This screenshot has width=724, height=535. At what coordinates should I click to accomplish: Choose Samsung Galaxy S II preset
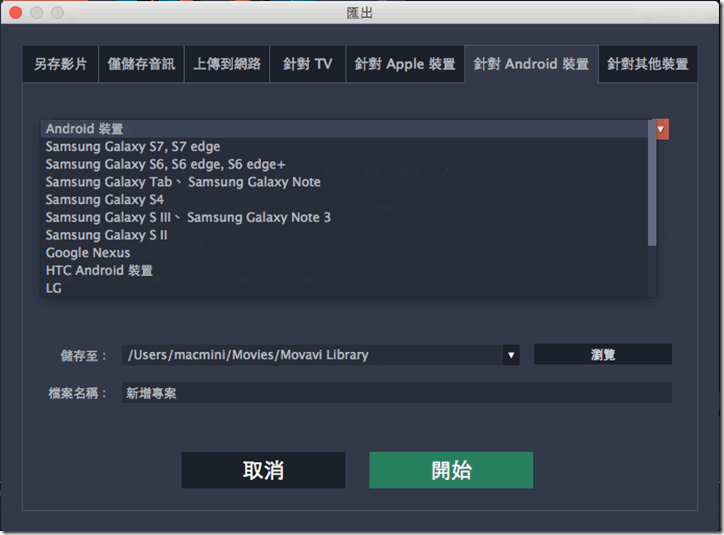(344, 235)
